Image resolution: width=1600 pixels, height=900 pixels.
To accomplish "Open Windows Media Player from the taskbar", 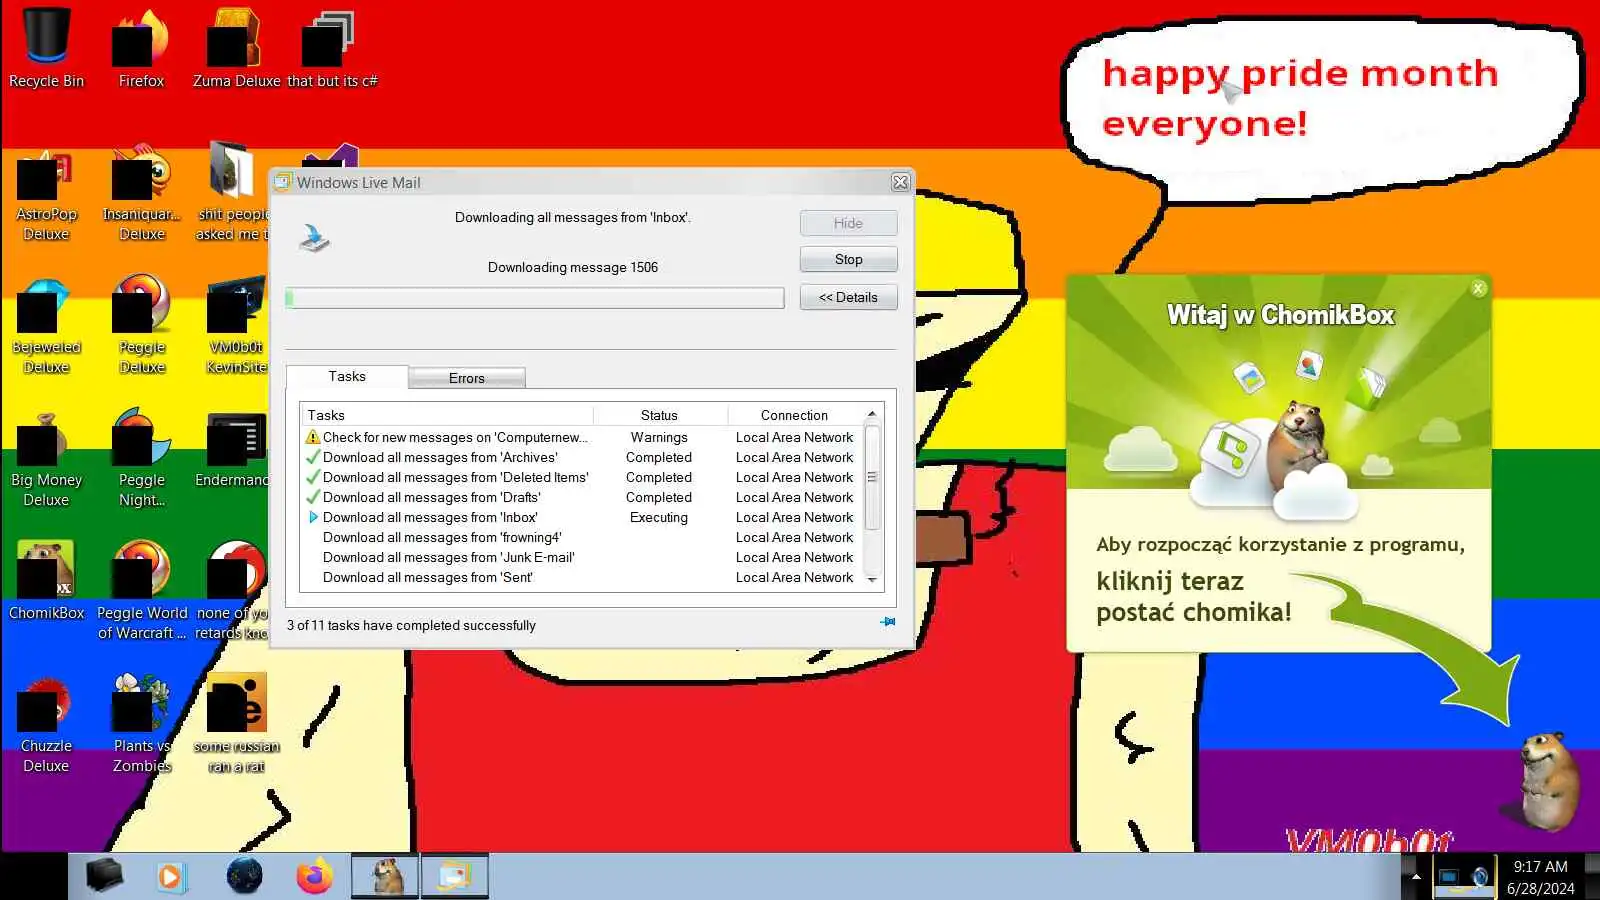I will click(170, 877).
